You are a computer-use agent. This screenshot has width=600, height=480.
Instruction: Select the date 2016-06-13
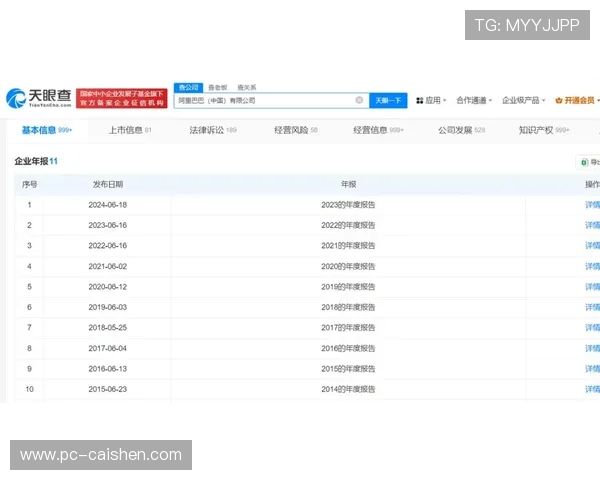tap(108, 369)
